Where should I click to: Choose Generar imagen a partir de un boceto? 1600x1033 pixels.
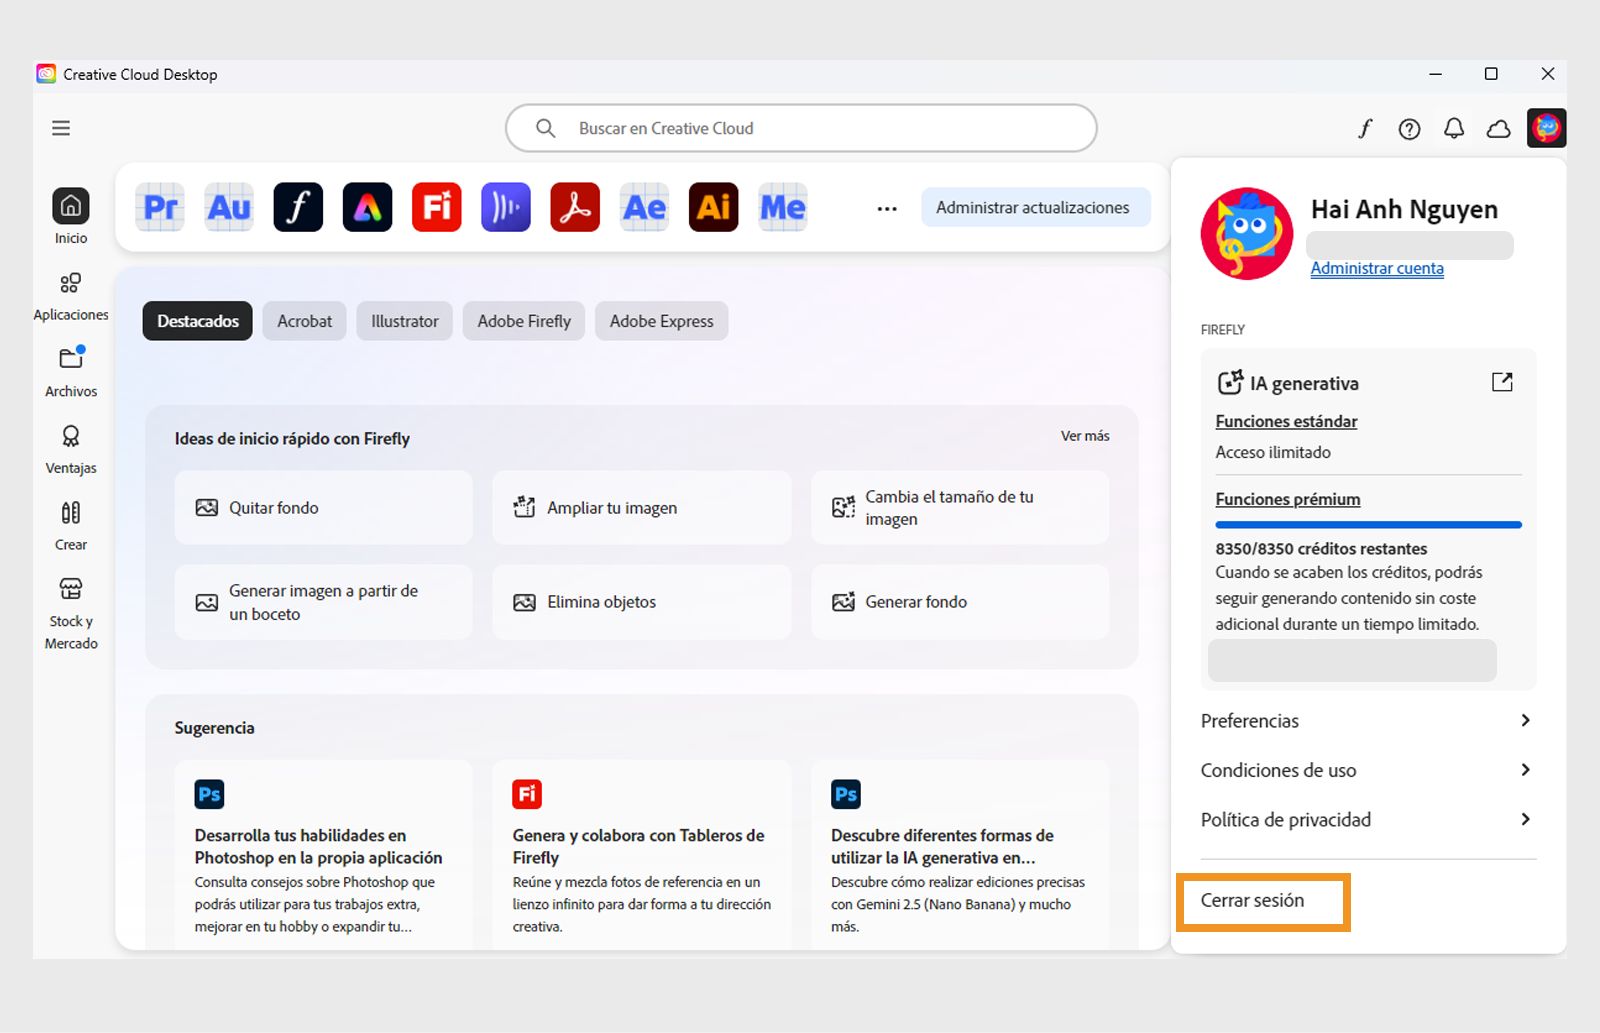tap(323, 602)
